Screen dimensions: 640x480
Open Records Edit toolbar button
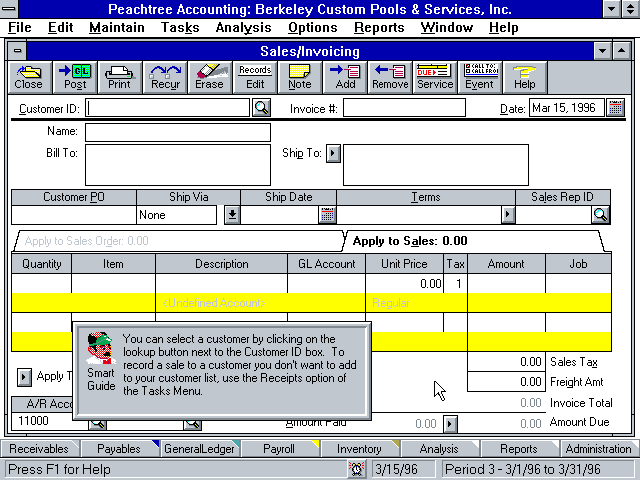[x=255, y=77]
